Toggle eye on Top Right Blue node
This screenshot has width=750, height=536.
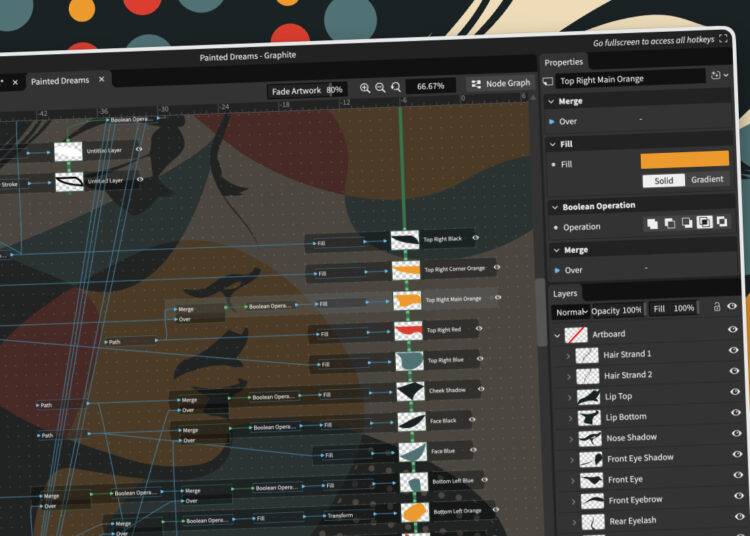[x=480, y=359]
